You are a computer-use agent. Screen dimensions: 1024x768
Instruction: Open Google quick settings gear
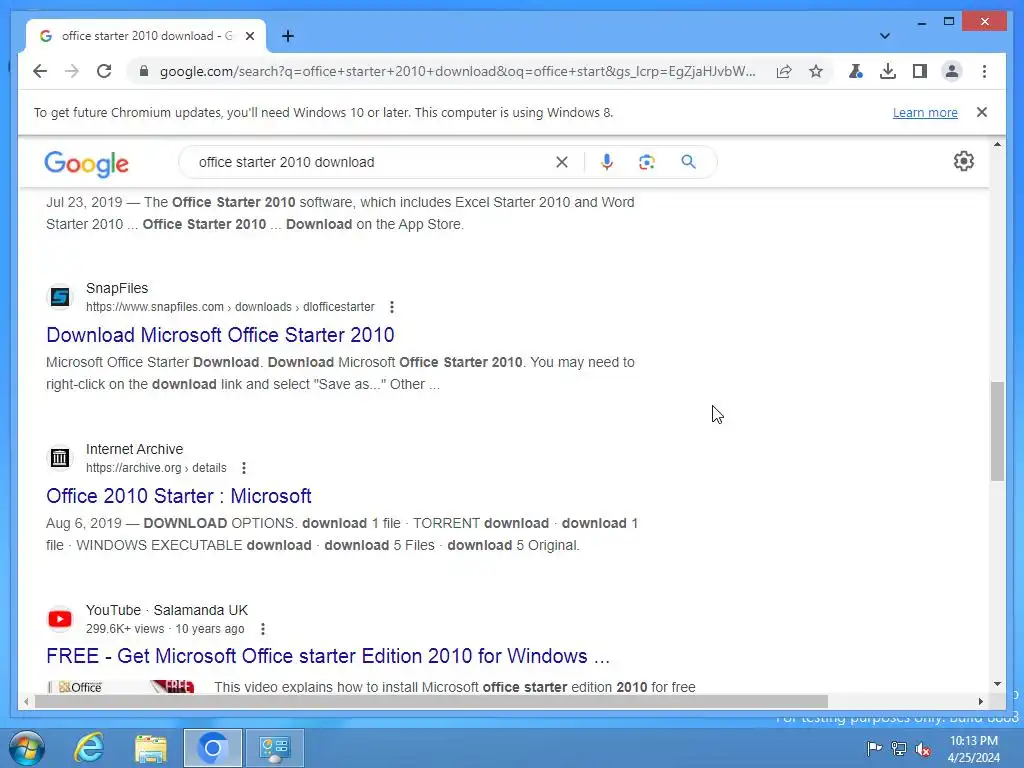tap(963, 161)
